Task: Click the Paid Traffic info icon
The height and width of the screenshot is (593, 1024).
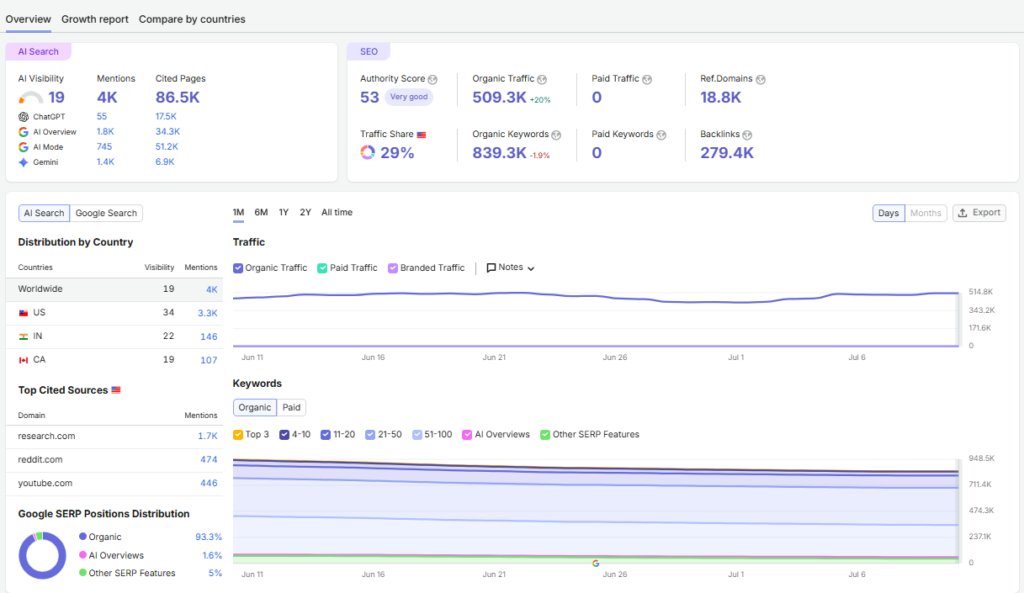Action: tap(647, 79)
